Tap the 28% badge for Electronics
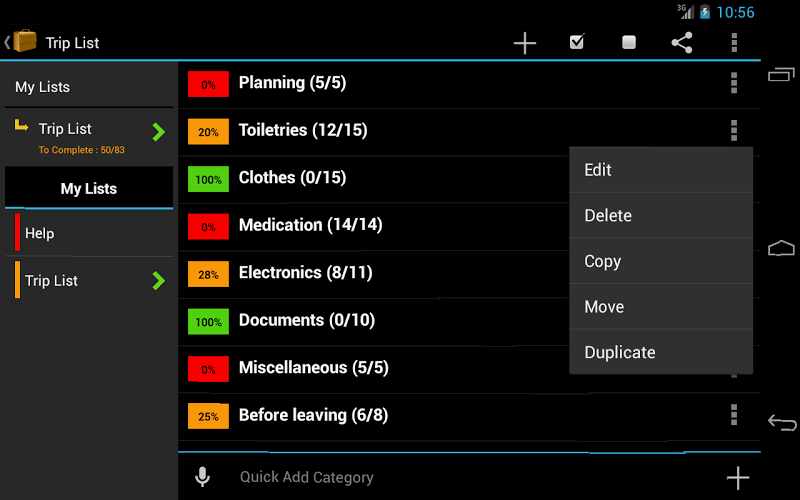Screen dimensions: 800x500 coord(208,274)
